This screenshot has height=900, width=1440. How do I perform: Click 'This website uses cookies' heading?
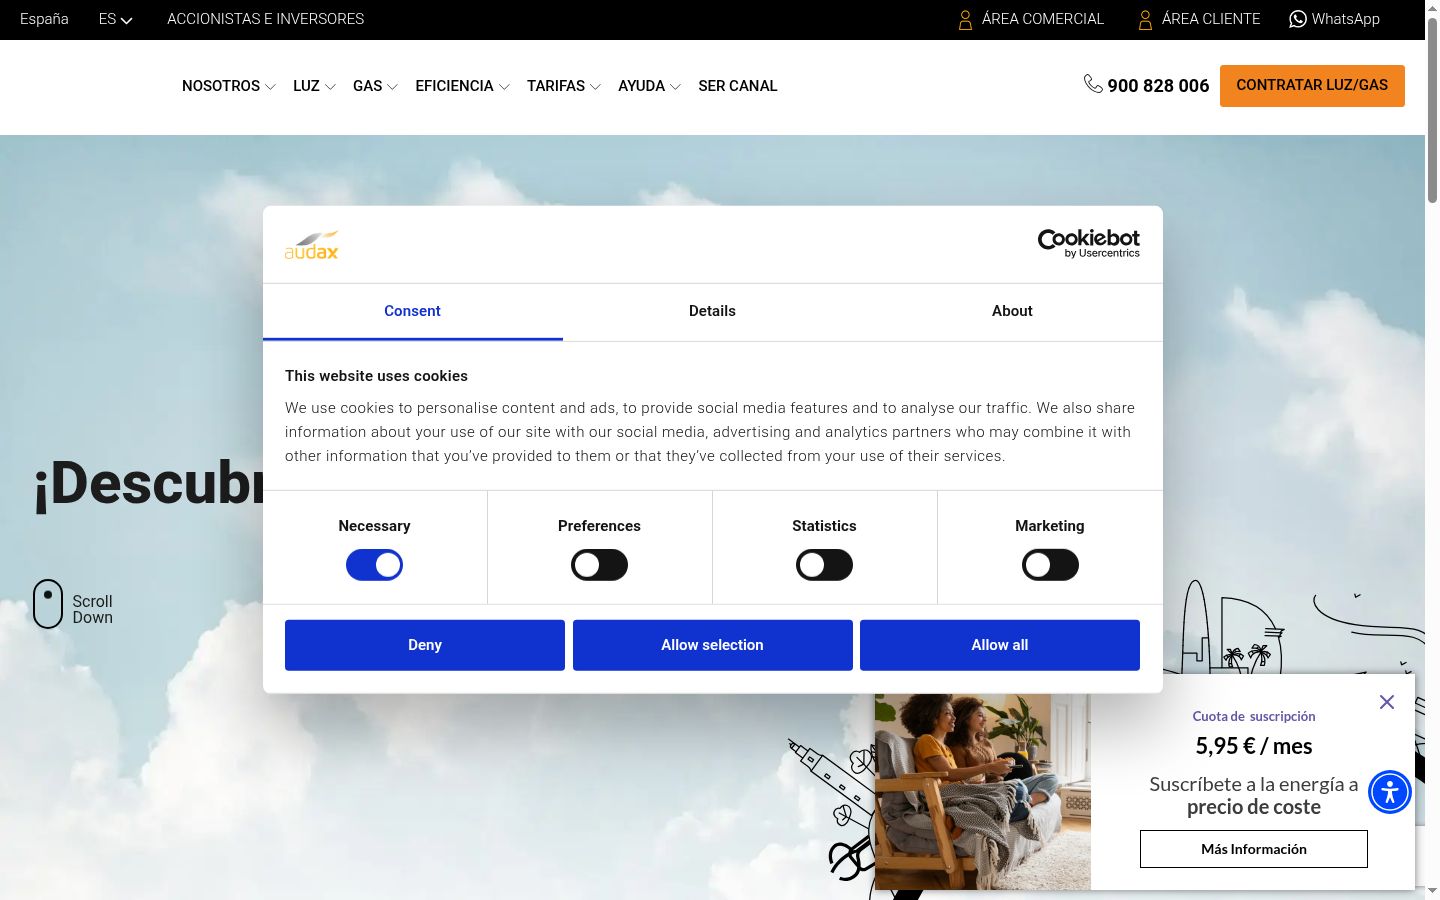point(376,376)
